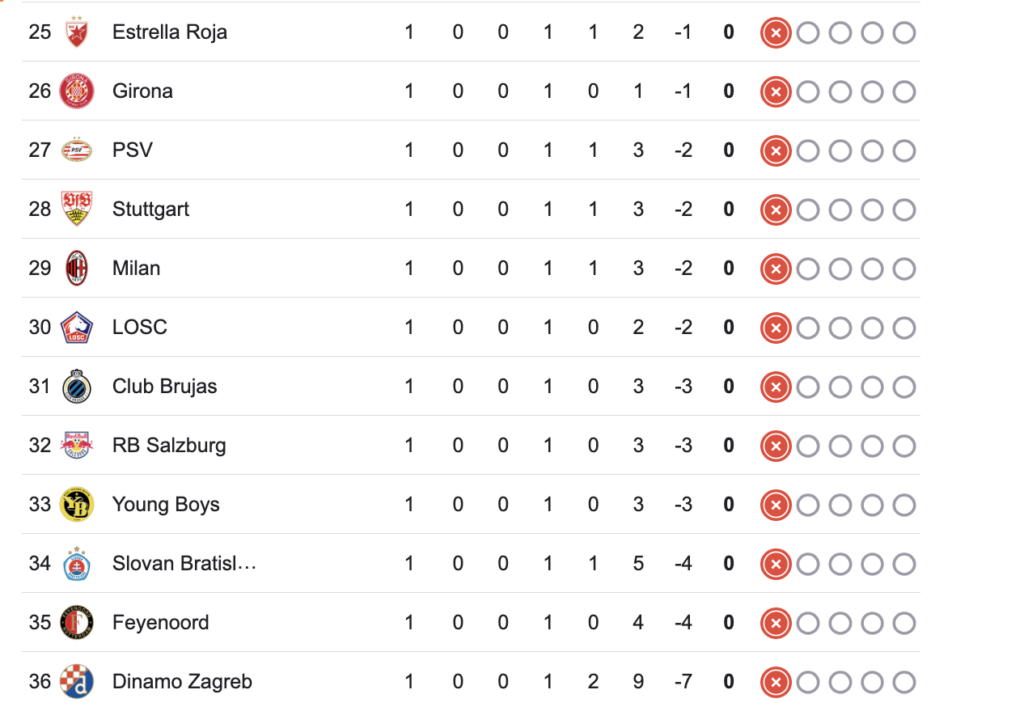Click the LOSC club logo

pyautogui.click(x=76, y=327)
